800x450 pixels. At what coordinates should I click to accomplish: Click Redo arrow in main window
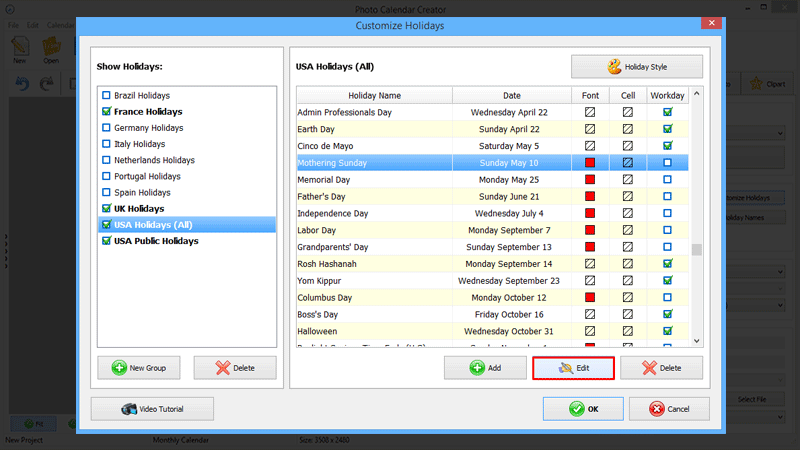pyautogui.click(x=46, y=83)
